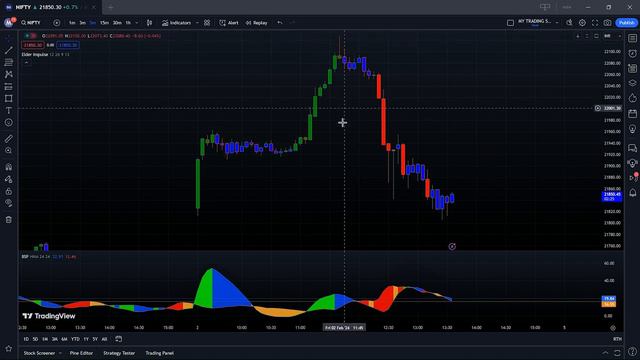This screenshot has height=360, width=640.
Task: Remove drawings with trash icon
Action: [9, 220]
